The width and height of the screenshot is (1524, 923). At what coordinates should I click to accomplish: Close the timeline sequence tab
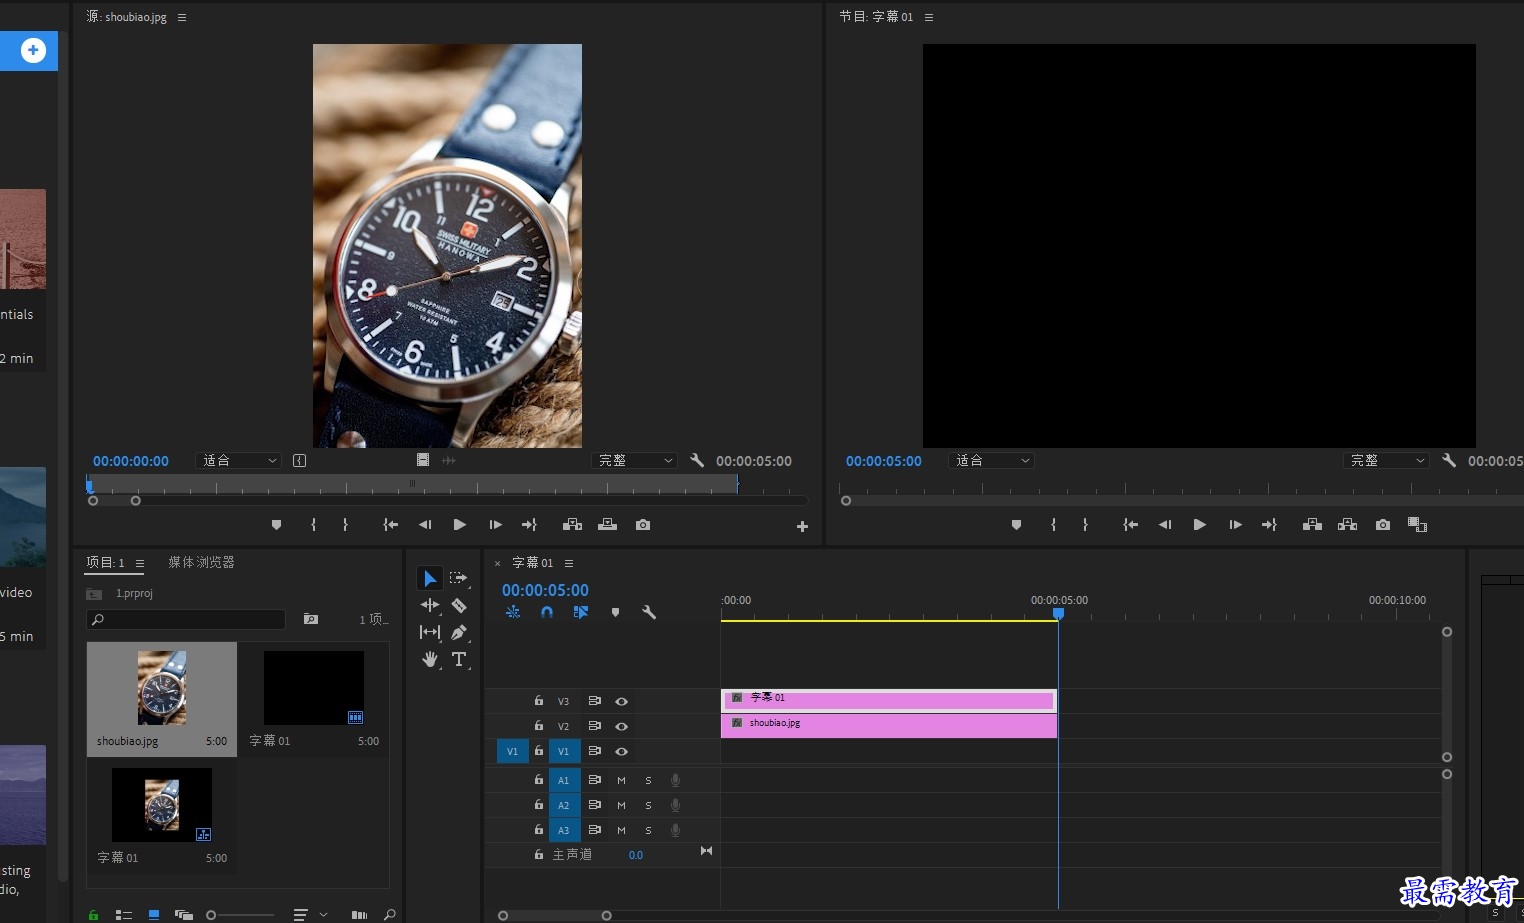[x=497, y=564]
